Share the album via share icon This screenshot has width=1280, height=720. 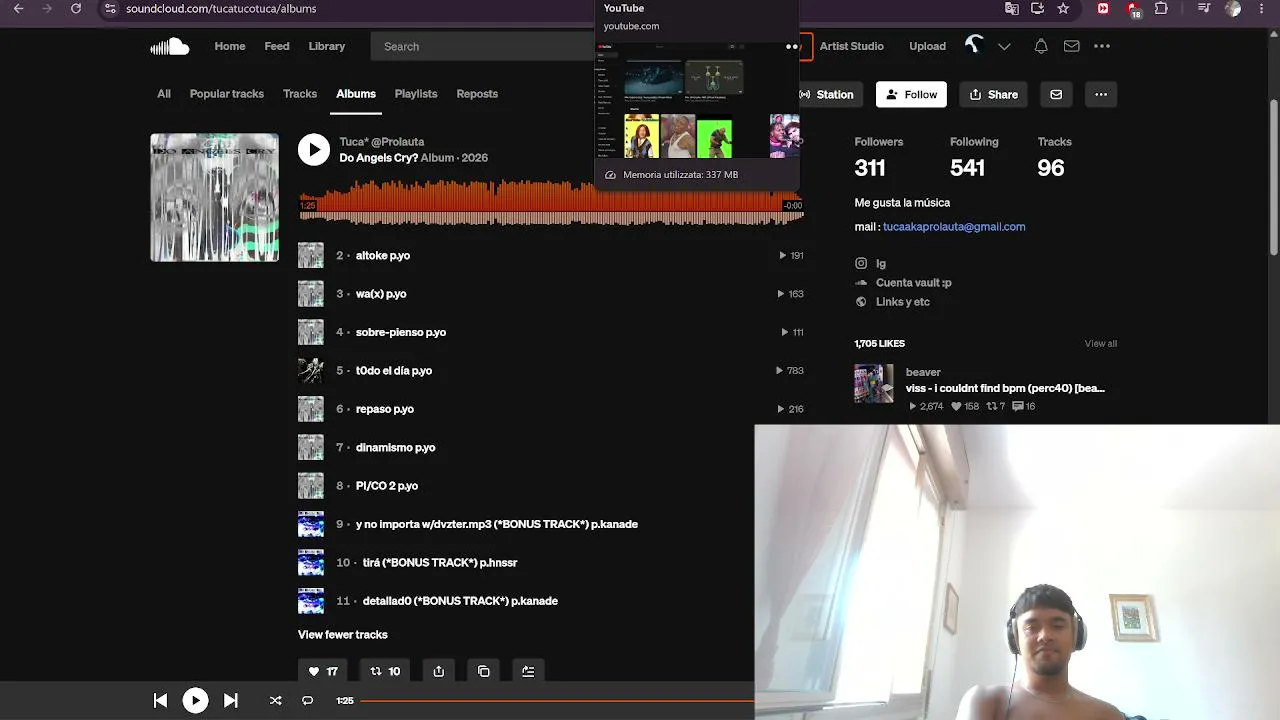click(x=439, y=671)
